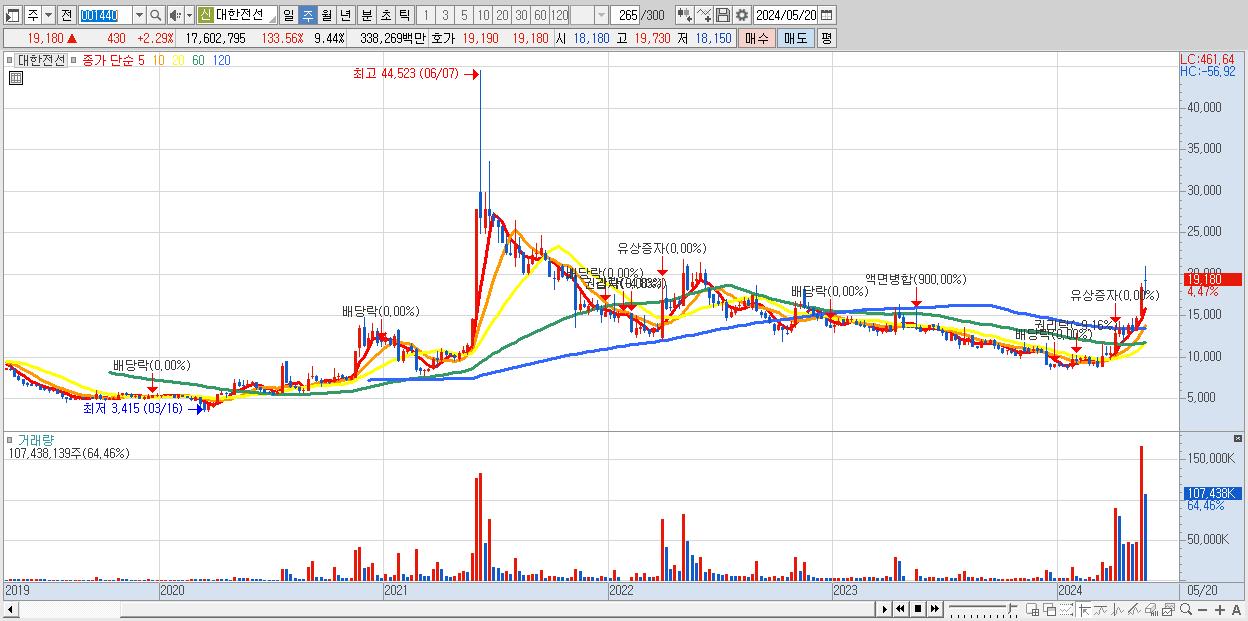Click the zoom magnifier icon at bottom right
The width and height of the screenshot is (1248, 621).
point(1186,609)
